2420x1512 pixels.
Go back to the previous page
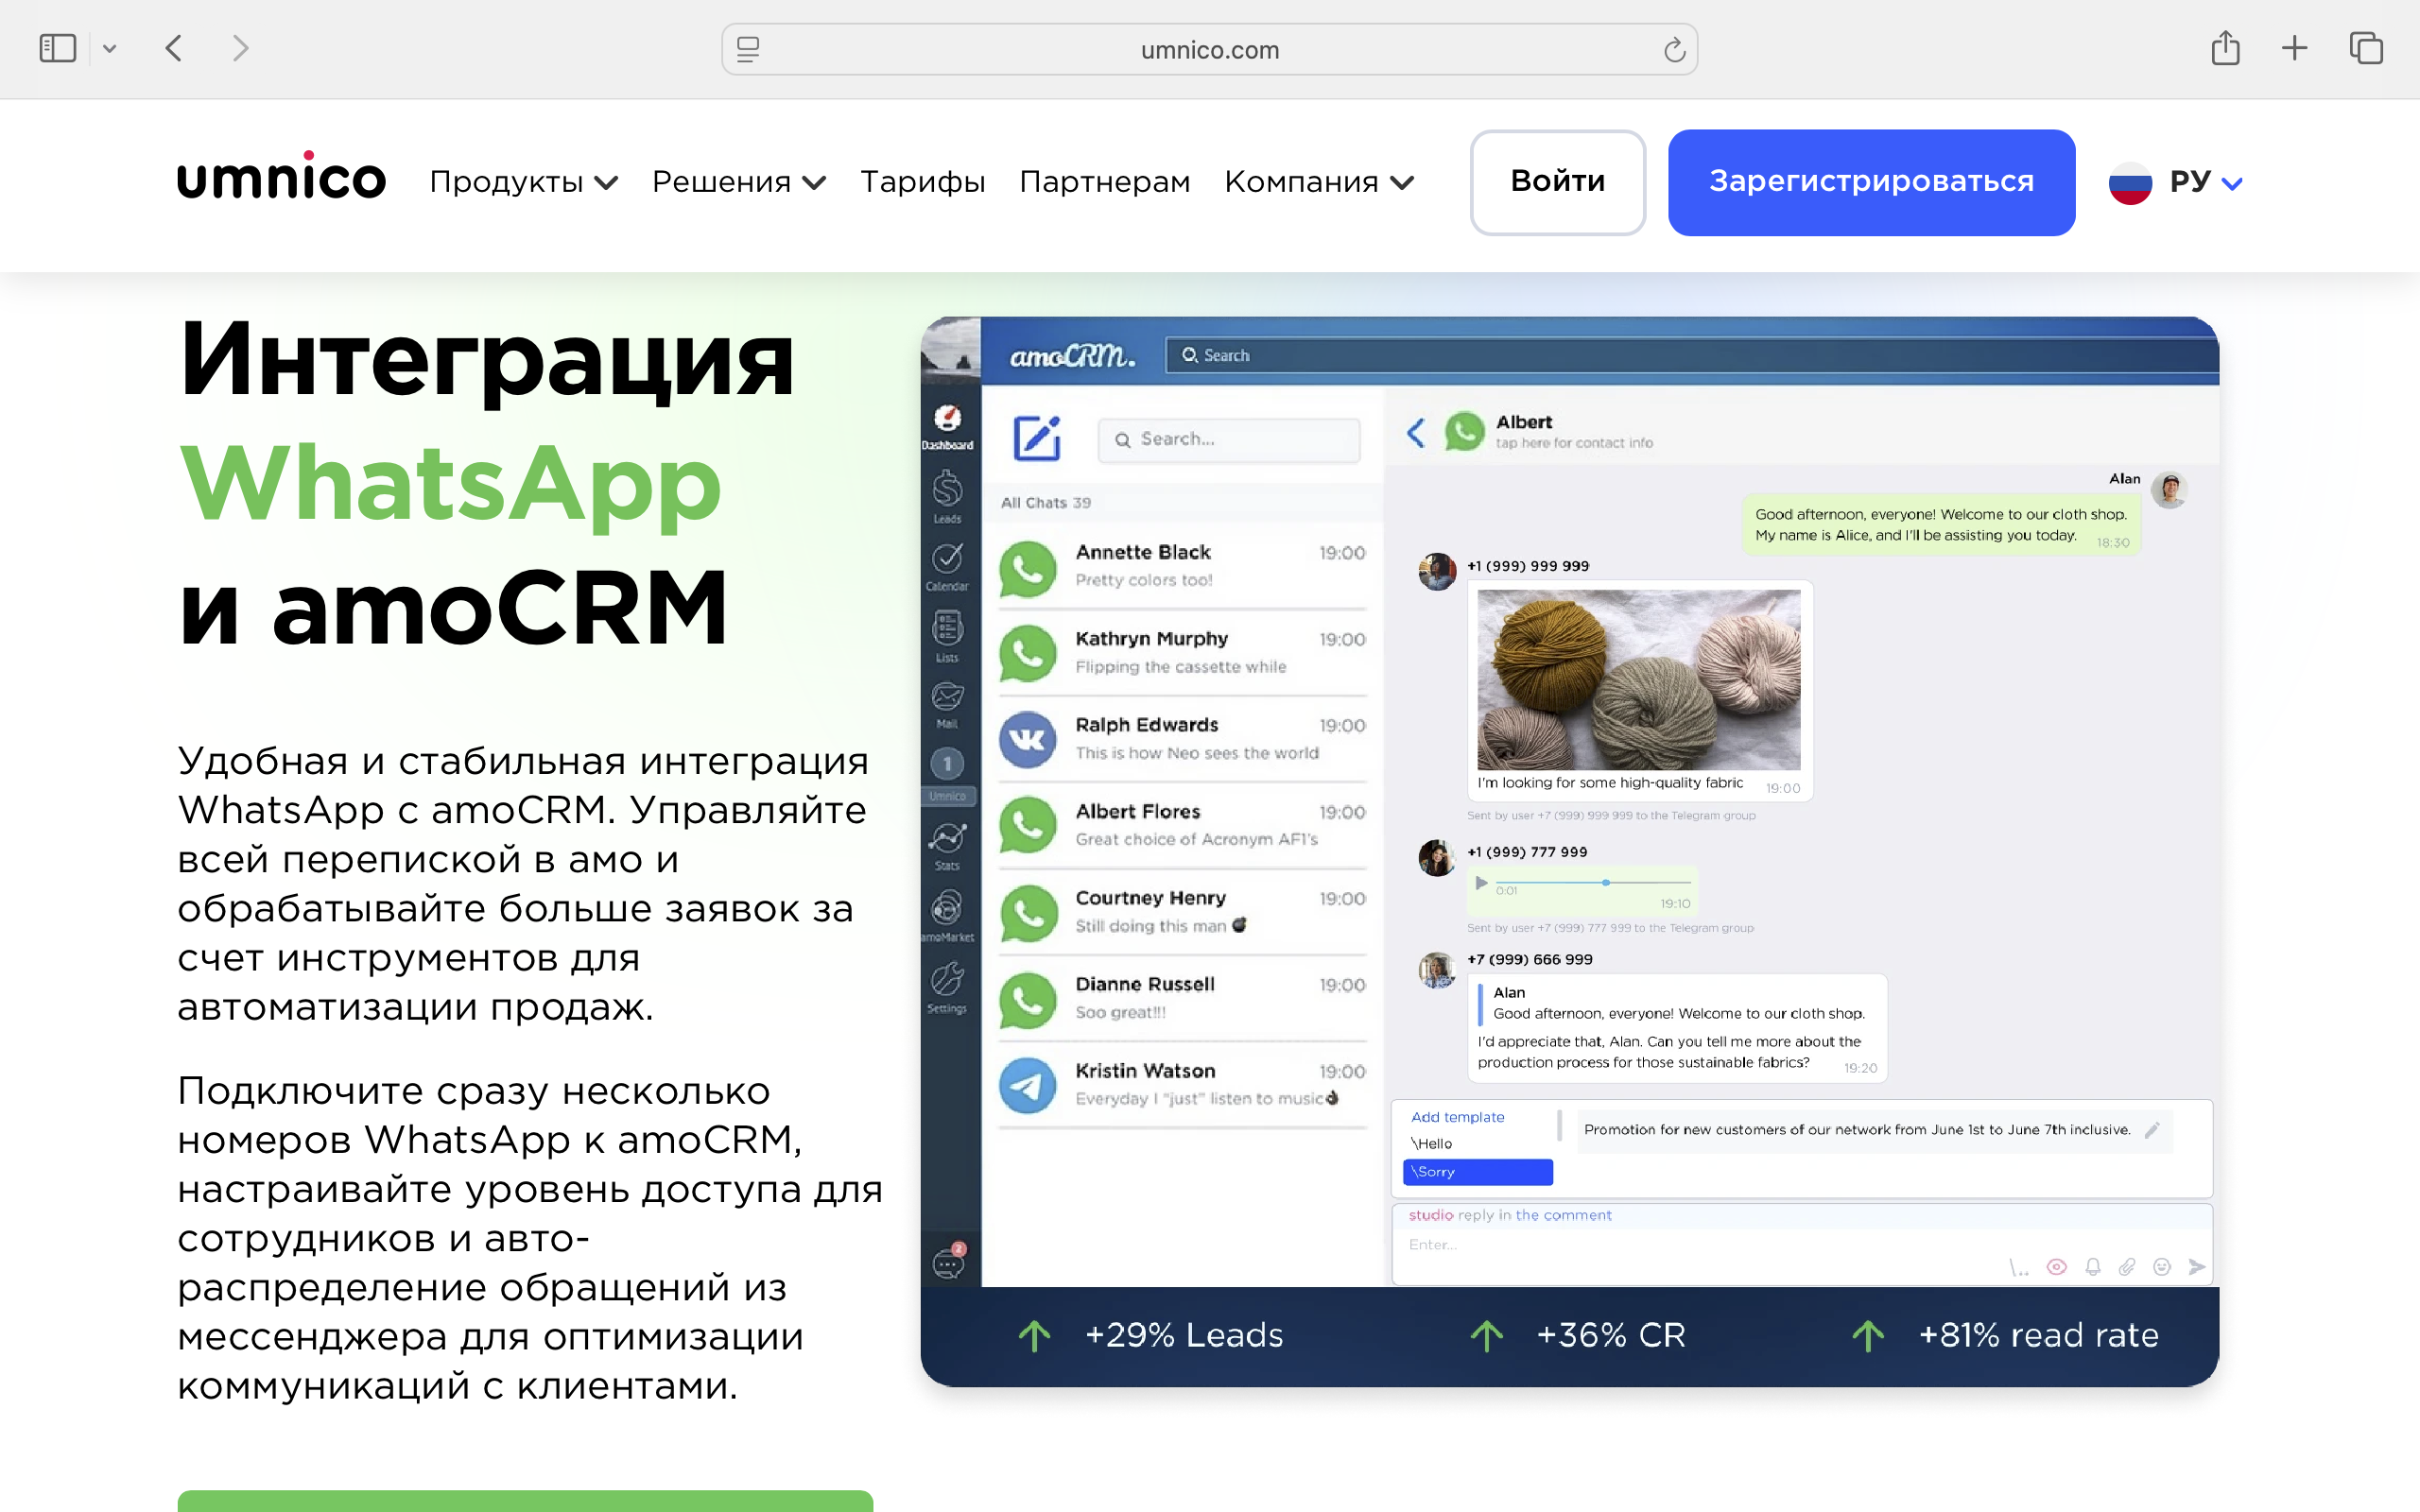pyautogui.click(x=174, y=48)
